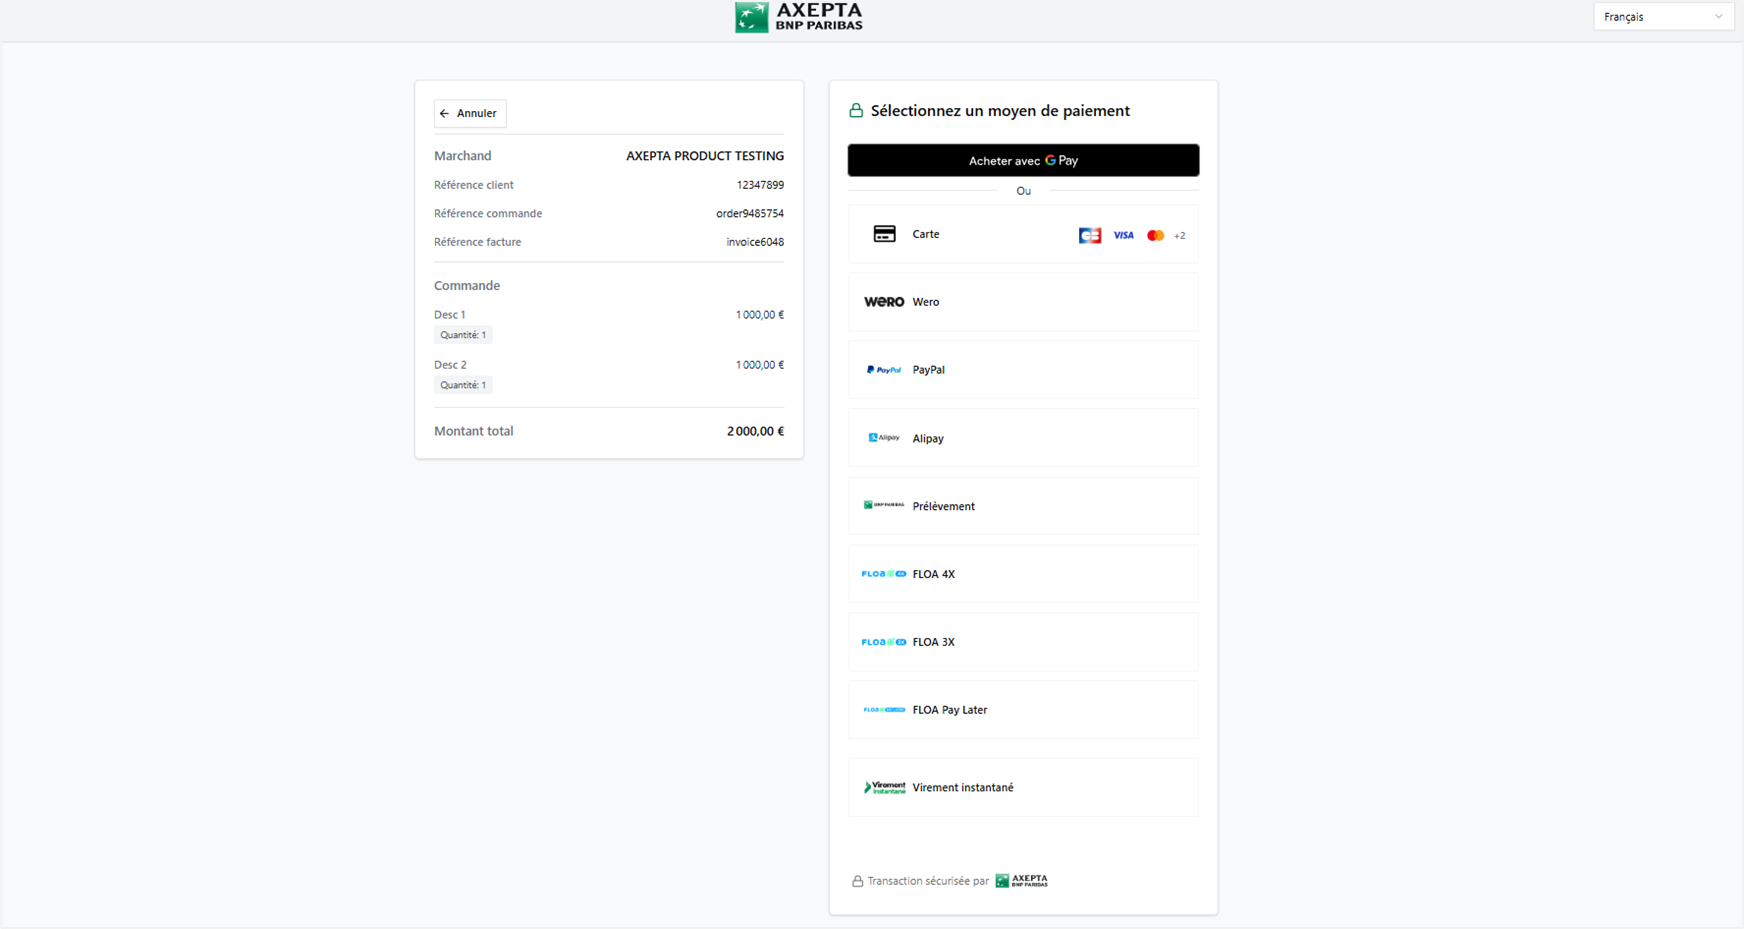Expand the +2 additional card brands
The width and height of the screenshot is (1744, 929).
(1180, 236)
